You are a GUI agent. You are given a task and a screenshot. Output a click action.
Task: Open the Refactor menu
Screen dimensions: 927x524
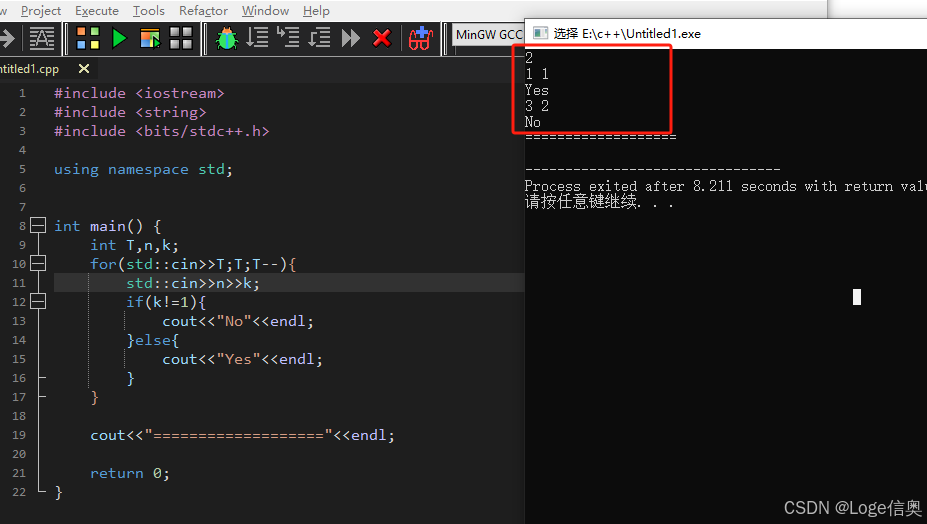pyautogui.click(x=203, y=11)
